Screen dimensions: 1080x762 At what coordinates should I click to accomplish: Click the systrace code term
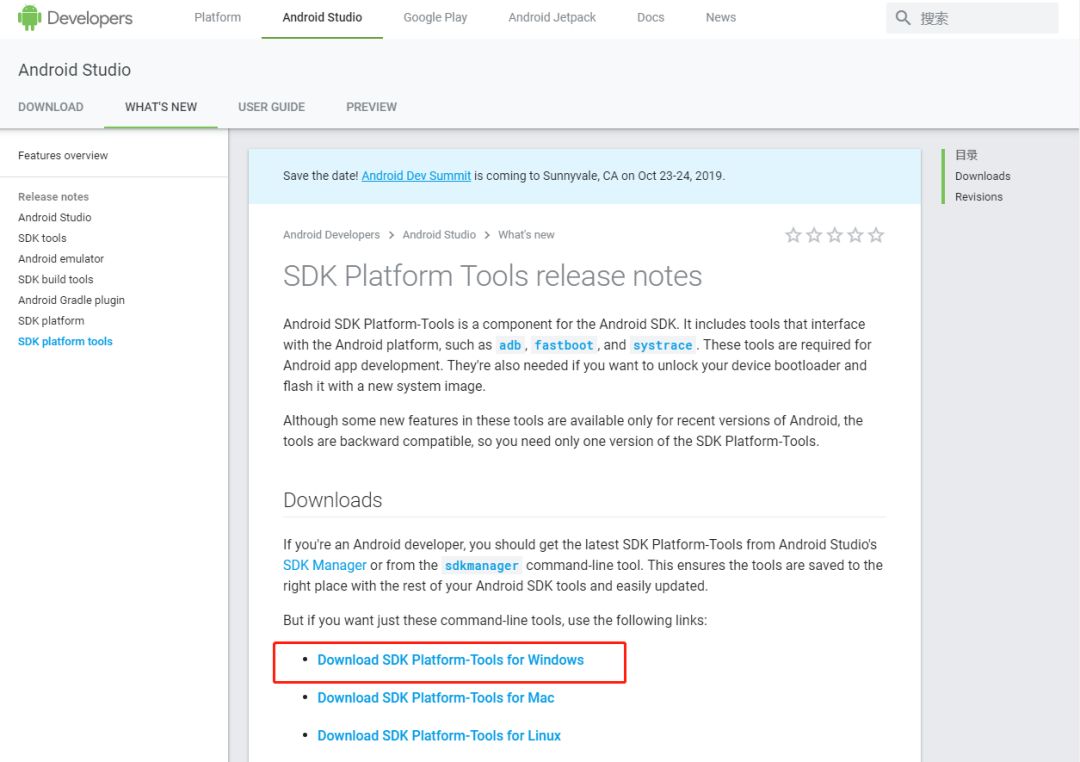pyautogui.click(x=663, y=345)
